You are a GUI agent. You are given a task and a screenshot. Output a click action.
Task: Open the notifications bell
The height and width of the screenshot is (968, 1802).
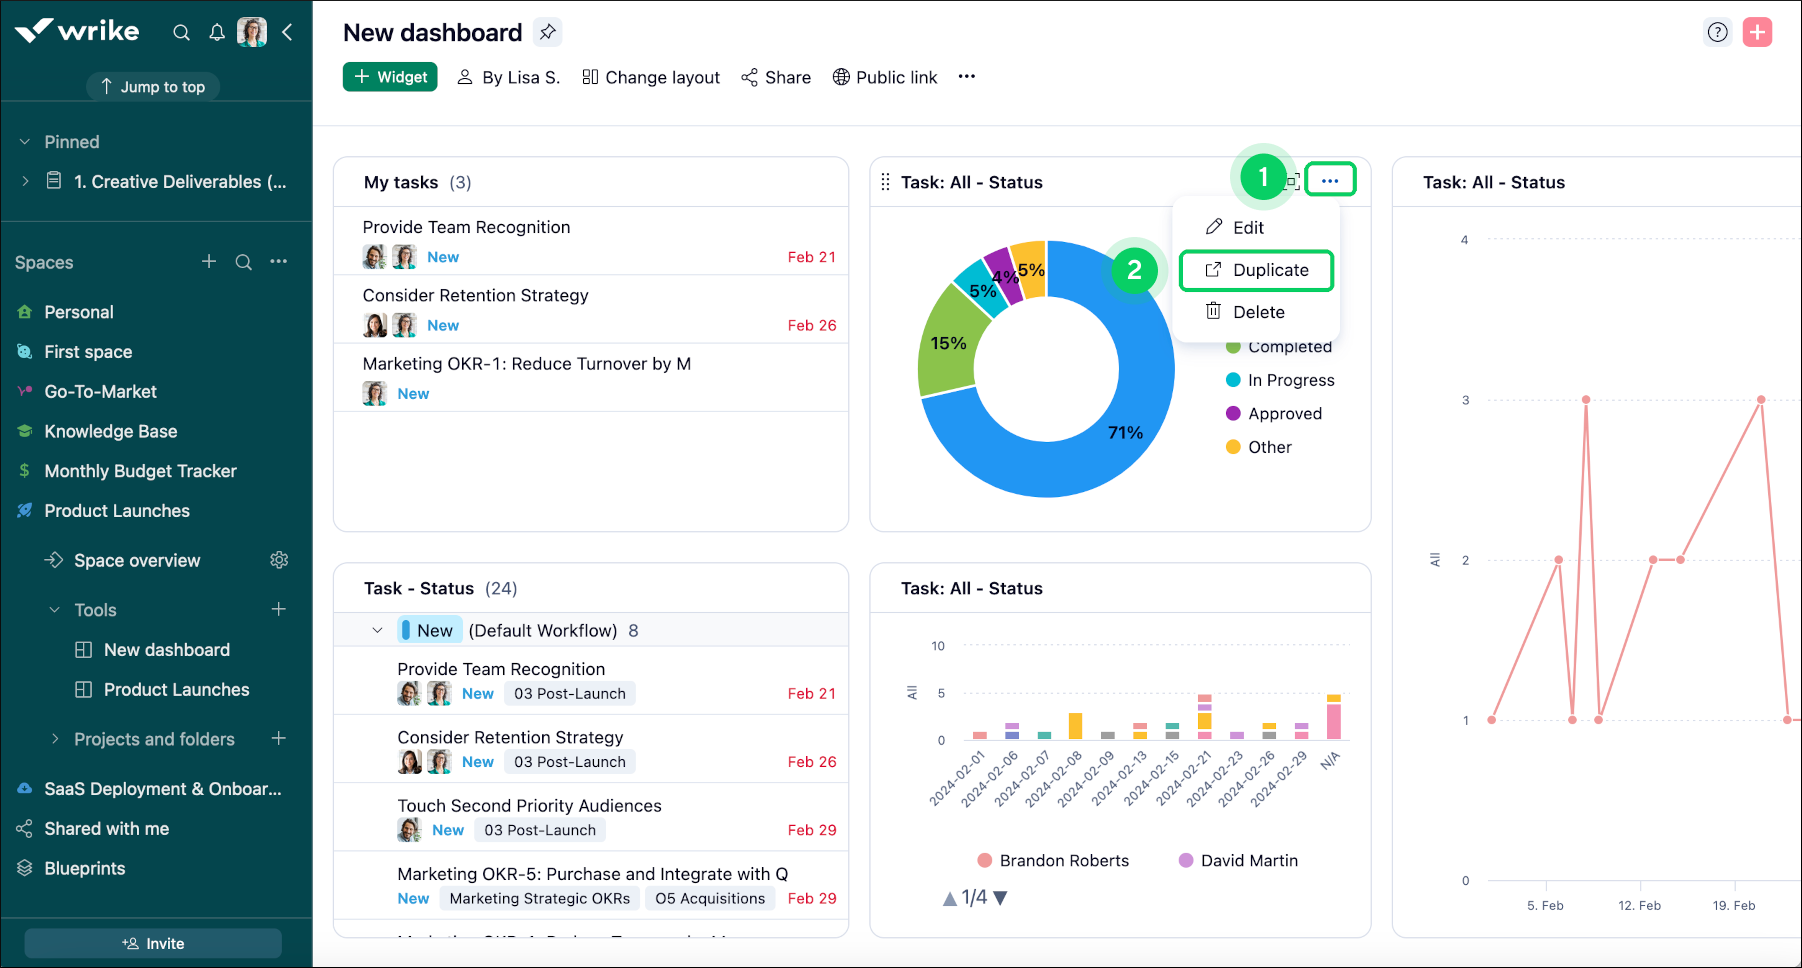[217, 32]
